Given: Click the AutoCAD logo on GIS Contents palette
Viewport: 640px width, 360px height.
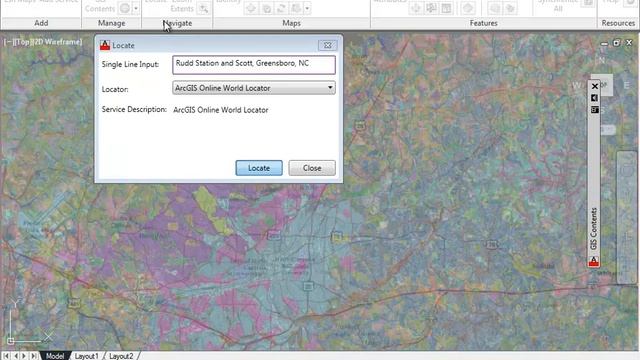Looking at the screenshot, I should tap(594, 261).
